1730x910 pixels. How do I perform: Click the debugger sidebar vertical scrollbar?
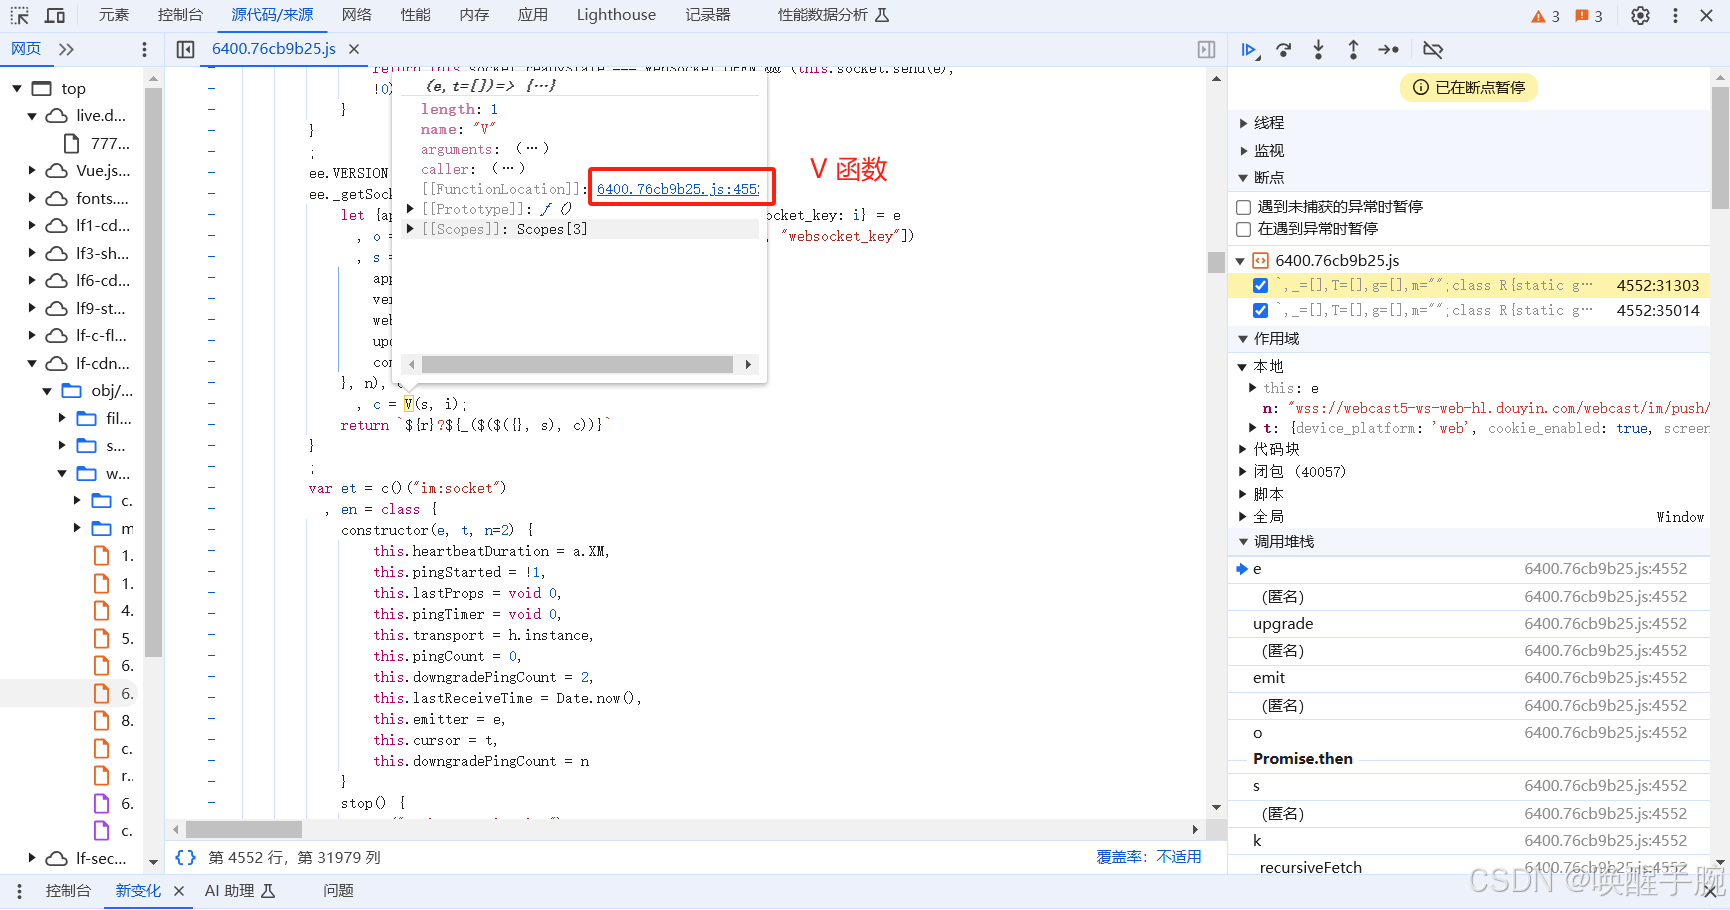tap(1720, 147)
